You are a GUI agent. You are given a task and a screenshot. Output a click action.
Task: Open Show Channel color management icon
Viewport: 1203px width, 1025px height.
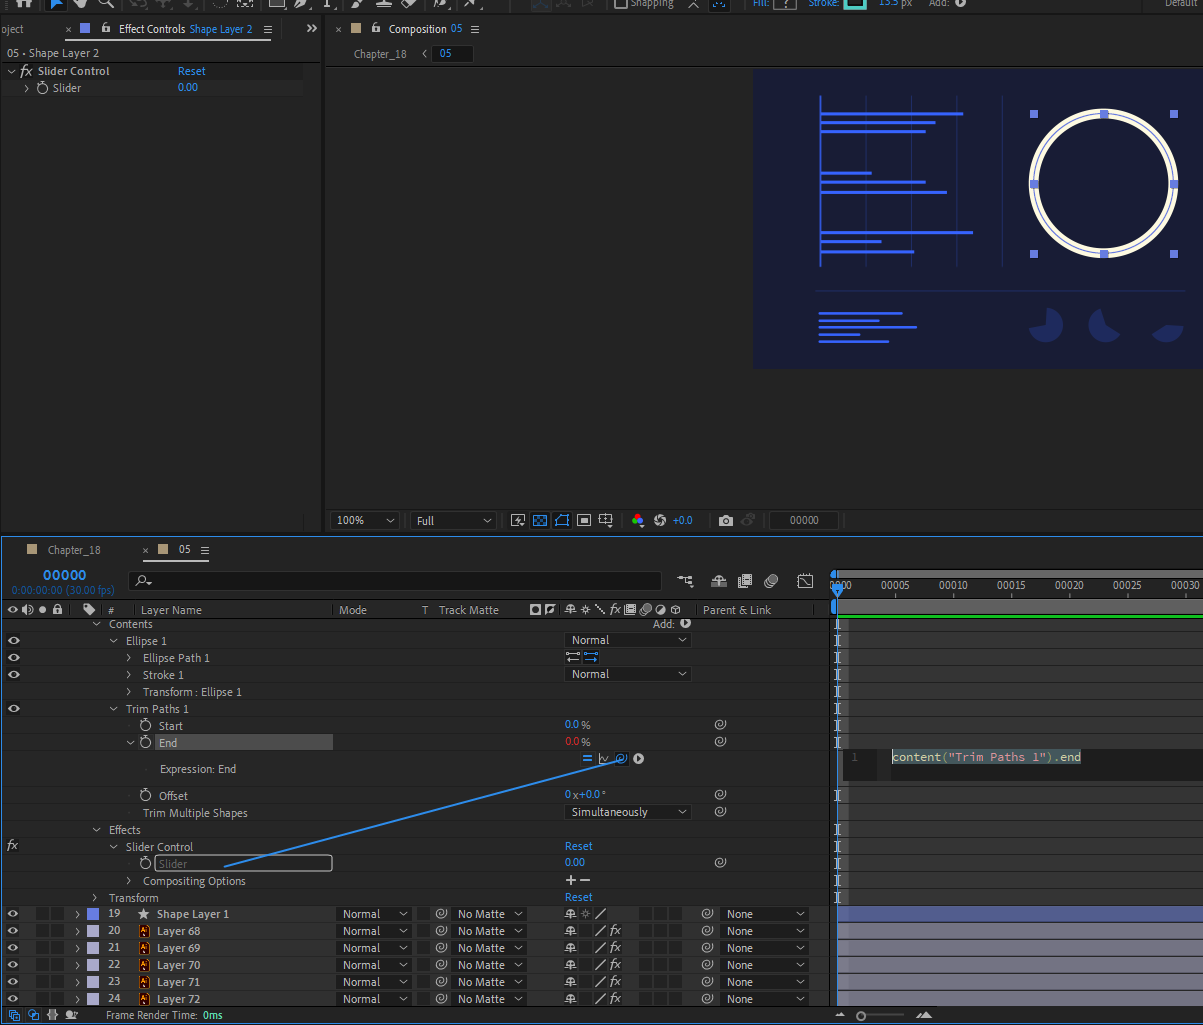tap(638, 520)
